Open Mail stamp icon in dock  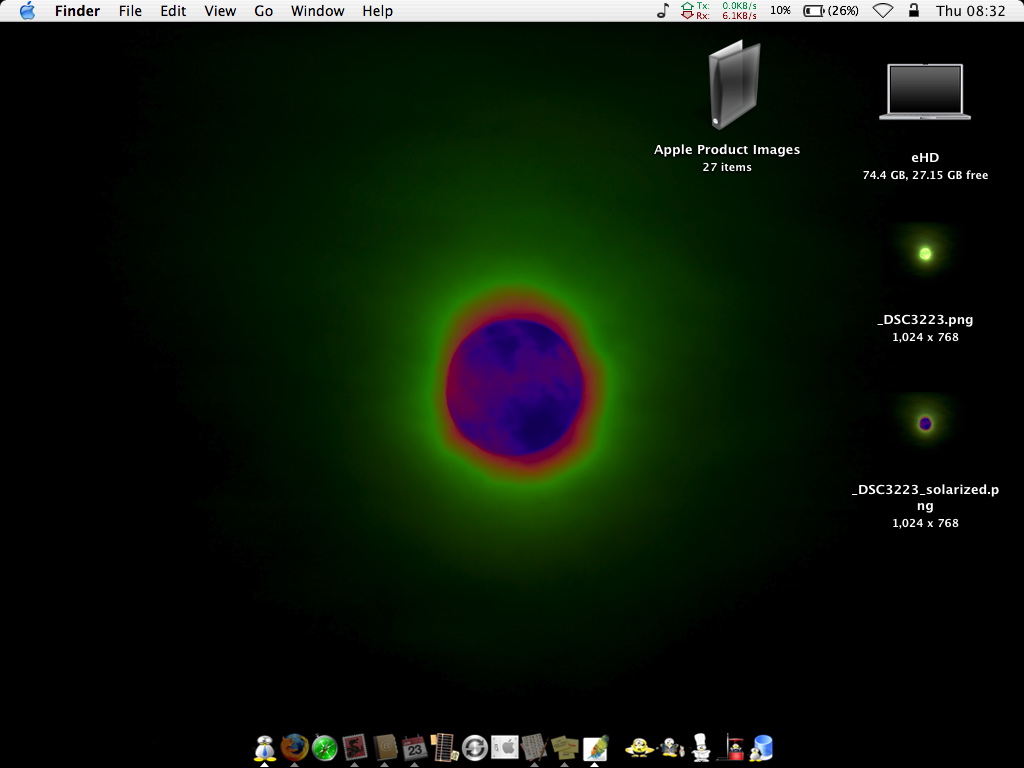tap(354, 747)
